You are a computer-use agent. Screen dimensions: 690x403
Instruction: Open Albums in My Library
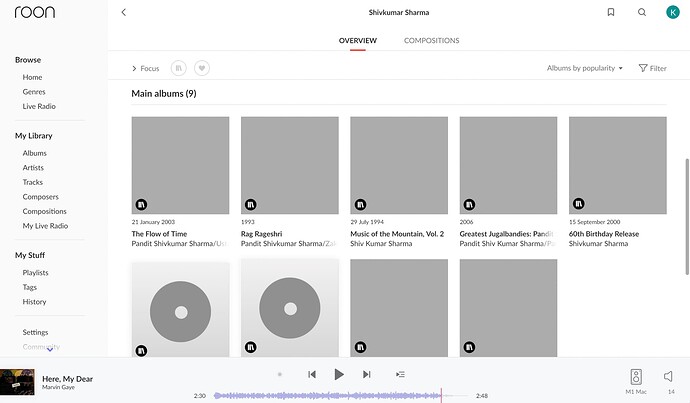tap(34, 153)
